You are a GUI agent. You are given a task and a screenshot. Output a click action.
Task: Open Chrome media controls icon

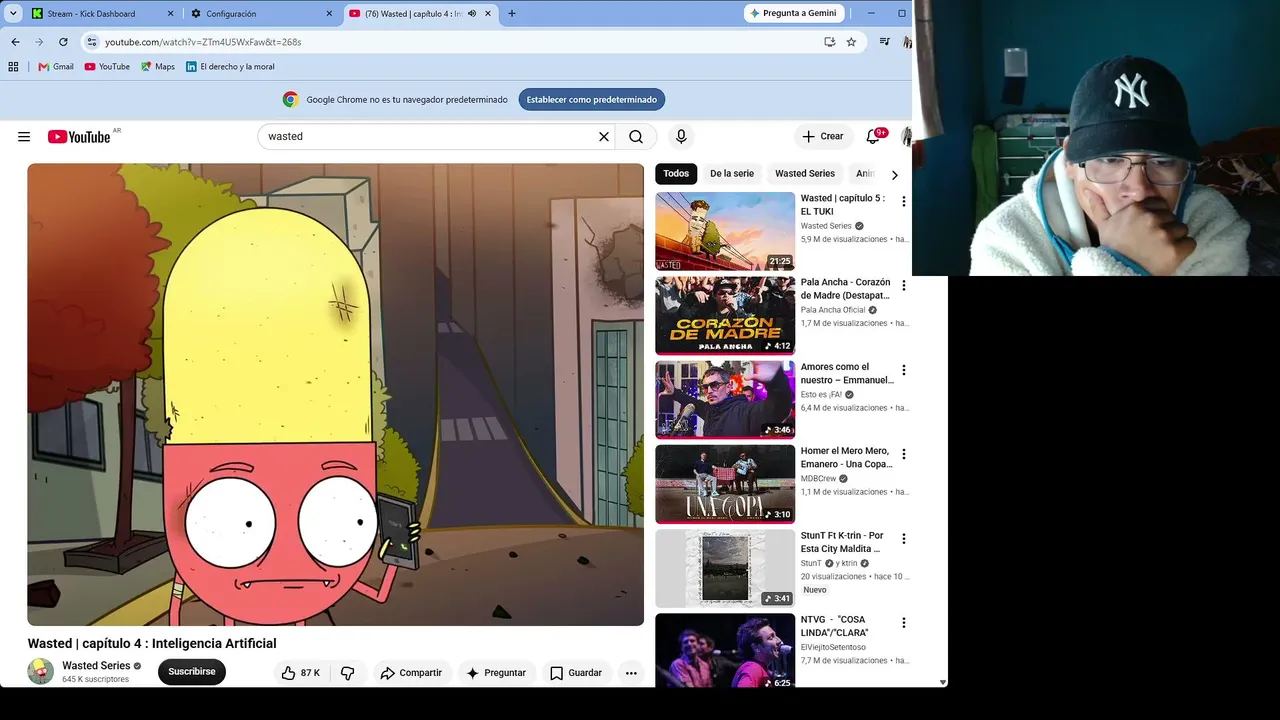pyautogui.click(x=884, y=42)
